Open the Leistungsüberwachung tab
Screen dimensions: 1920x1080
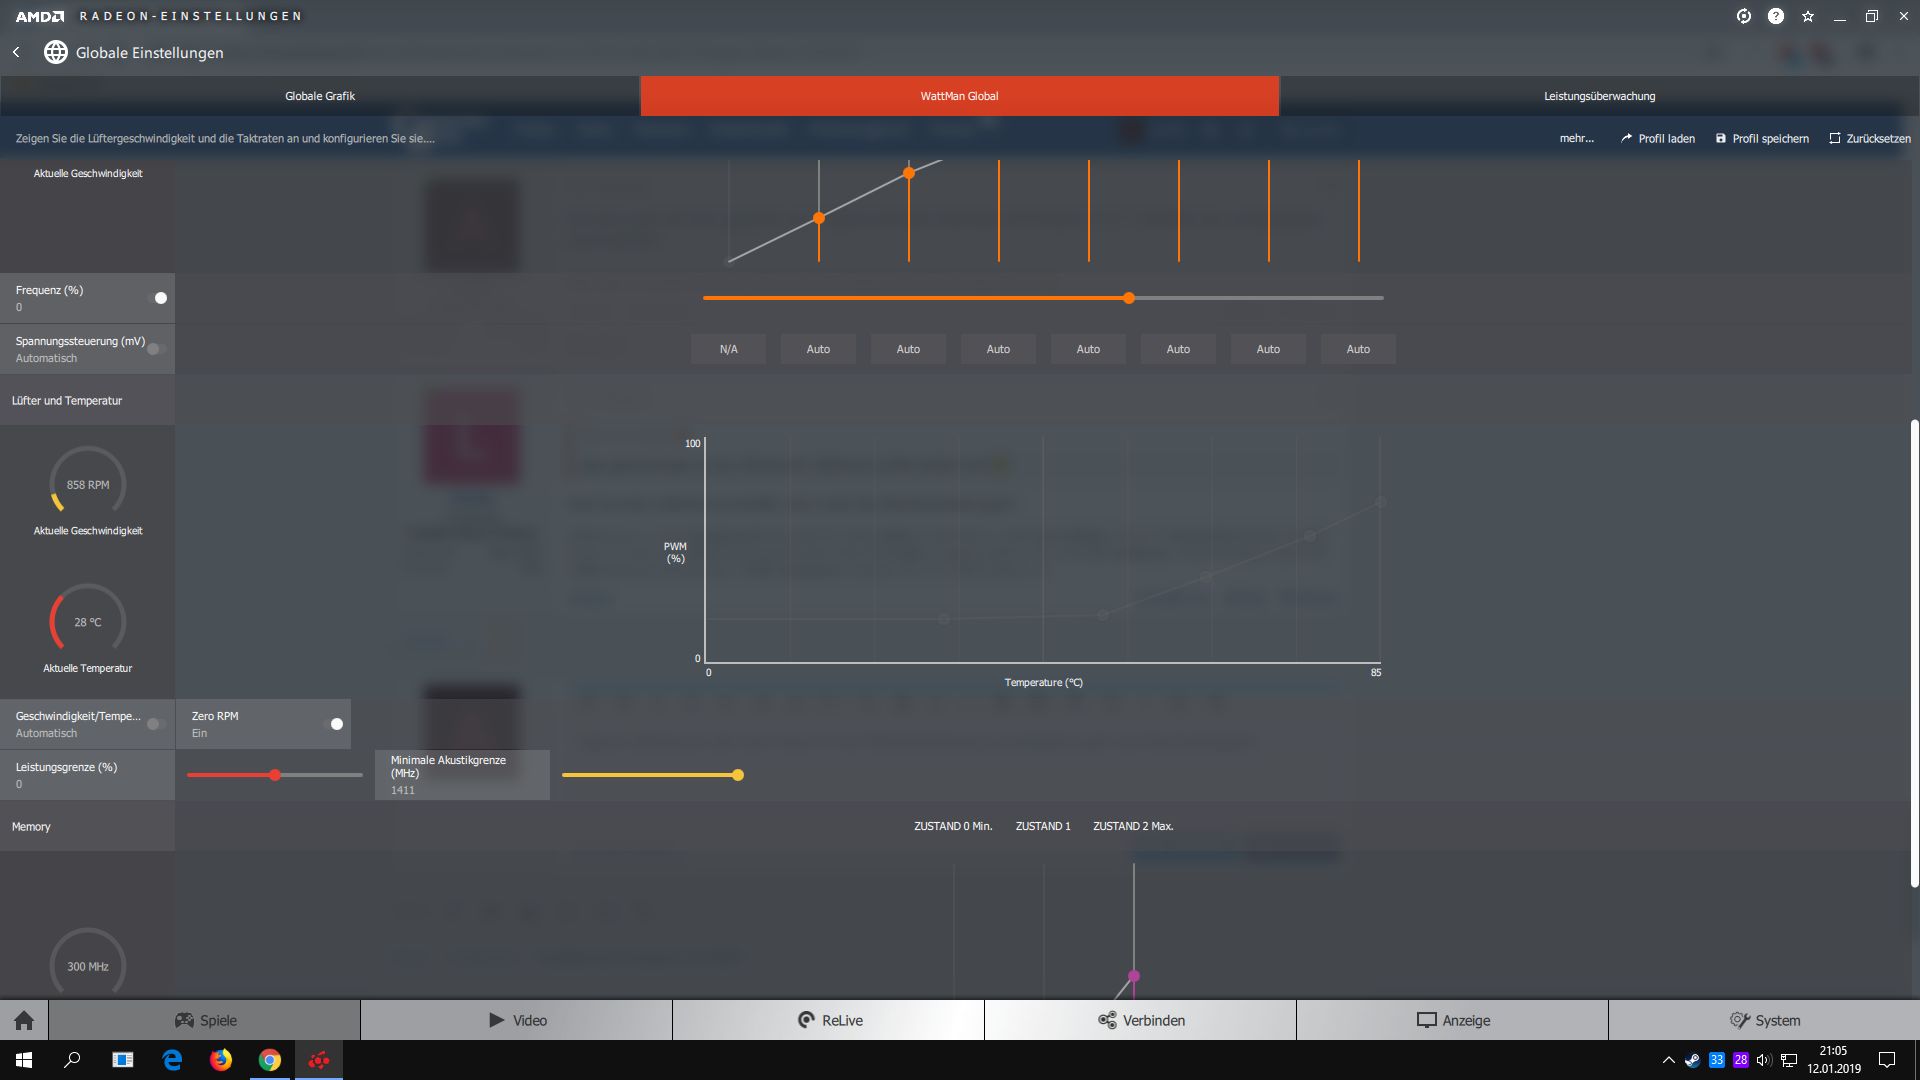coord(1599,96)
